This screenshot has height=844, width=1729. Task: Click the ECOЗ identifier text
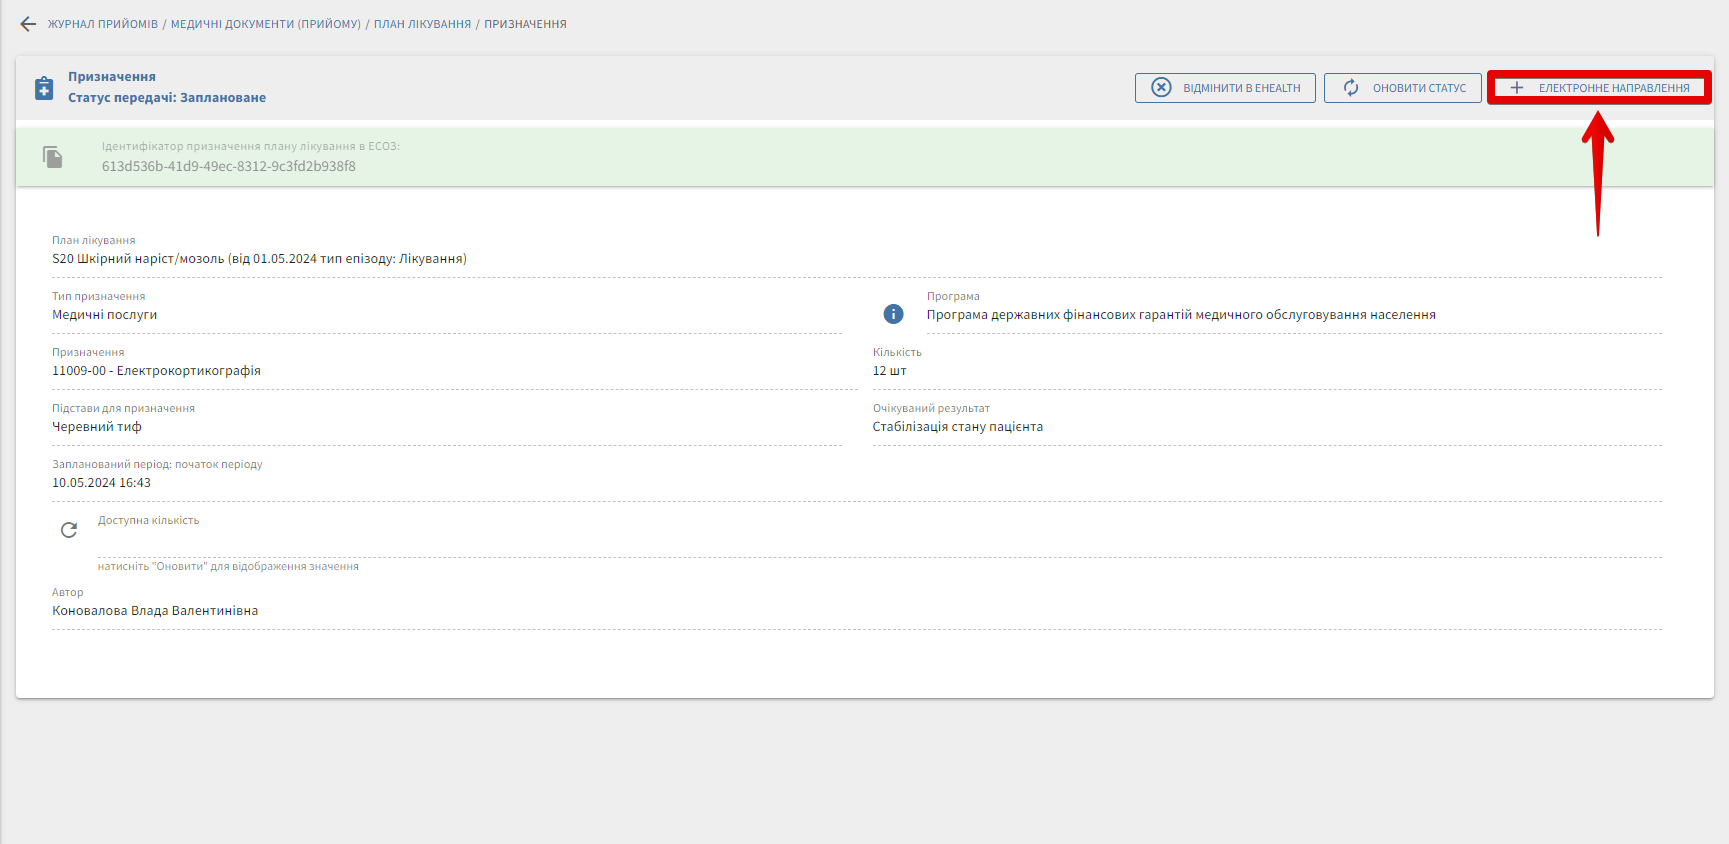(x=228, y=167)
